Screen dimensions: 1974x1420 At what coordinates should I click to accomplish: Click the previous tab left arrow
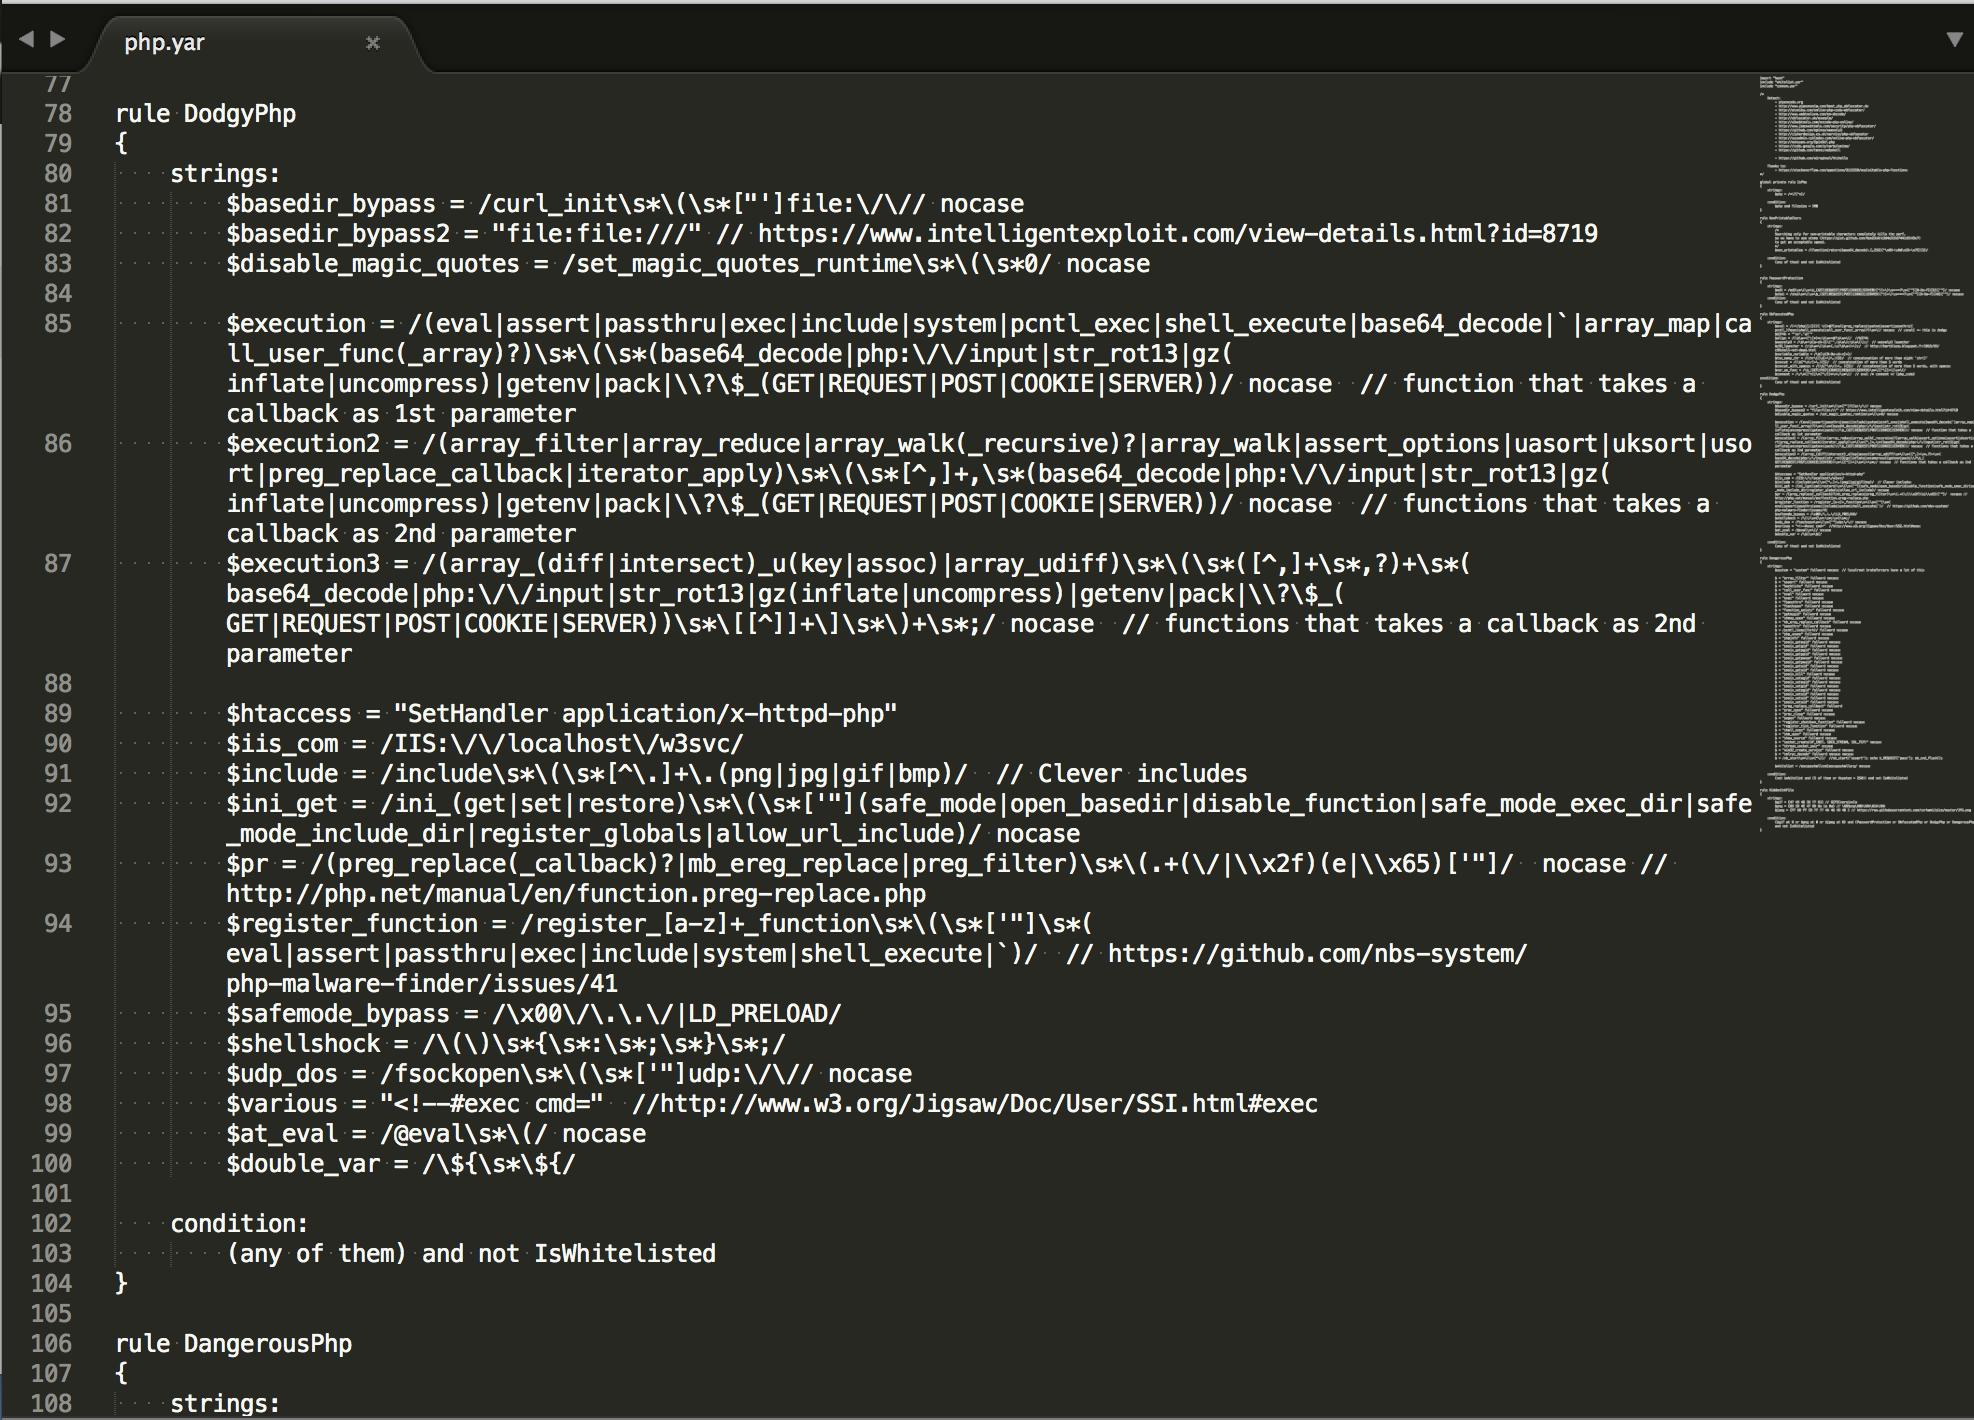point(27,39)
